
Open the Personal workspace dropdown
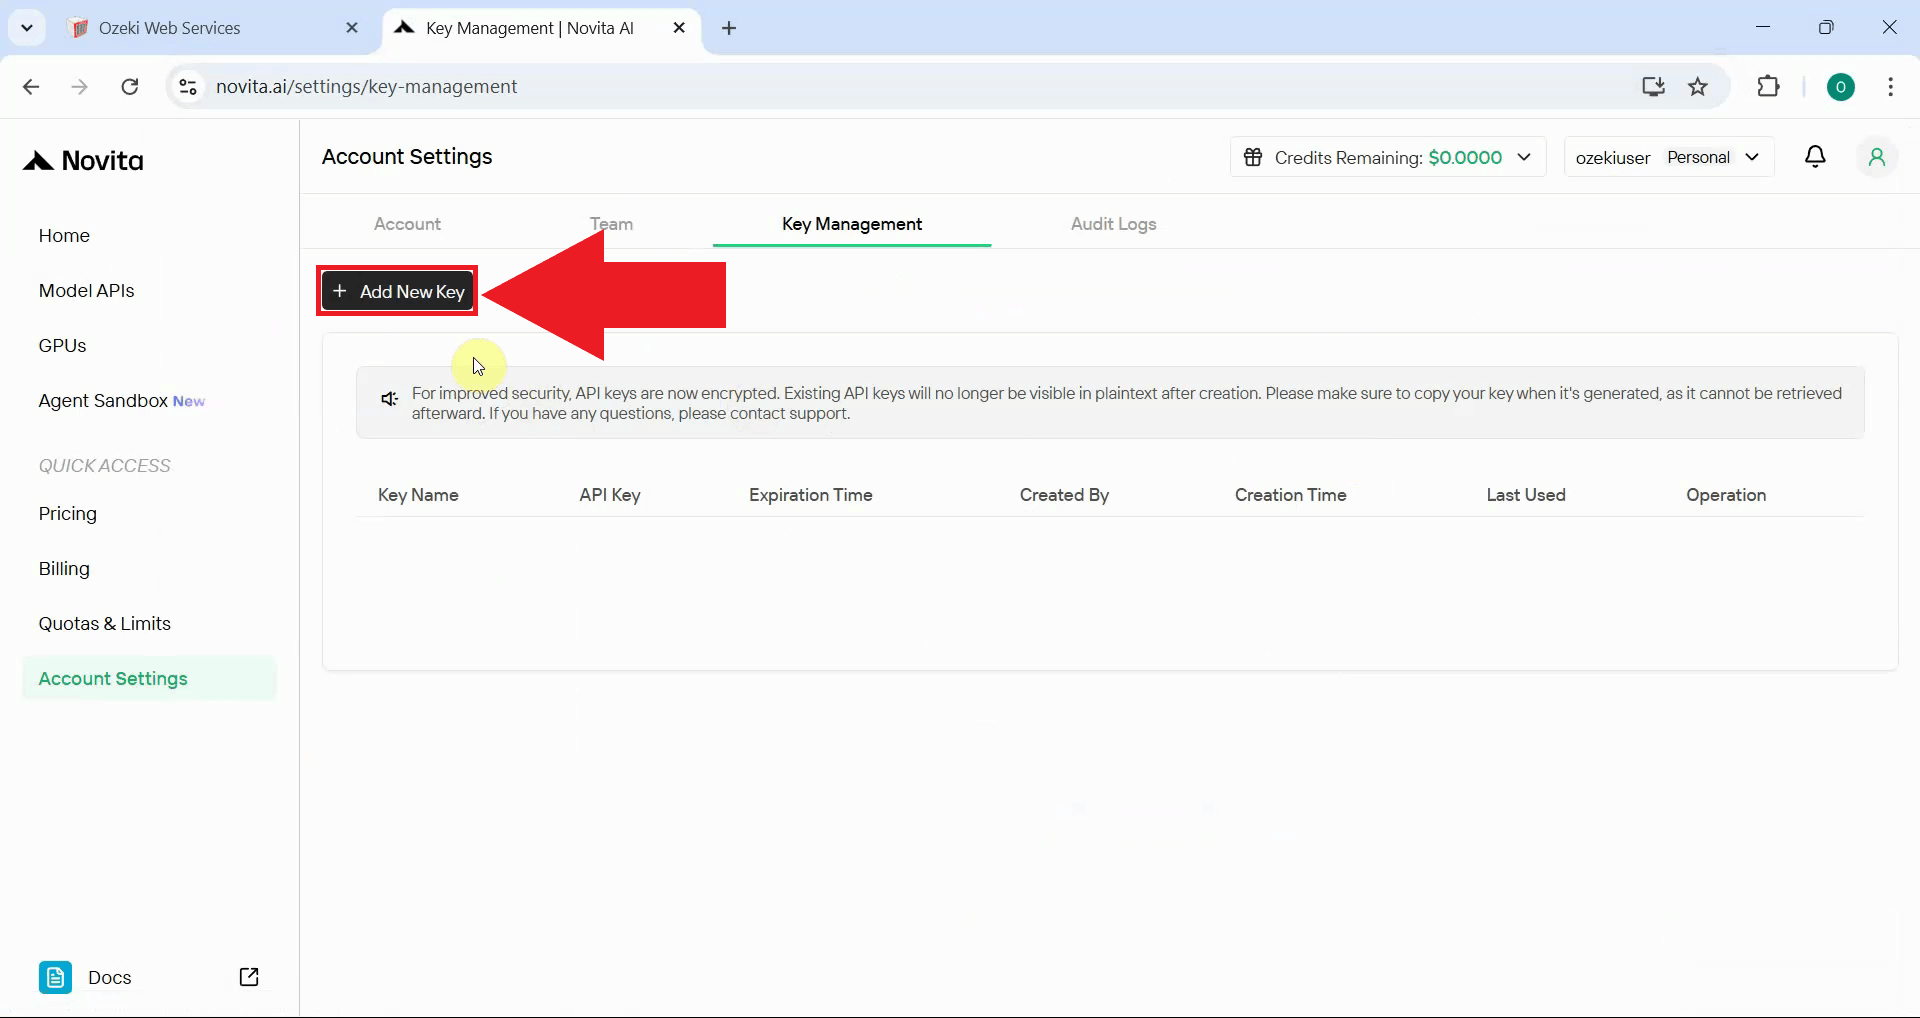1753,157
